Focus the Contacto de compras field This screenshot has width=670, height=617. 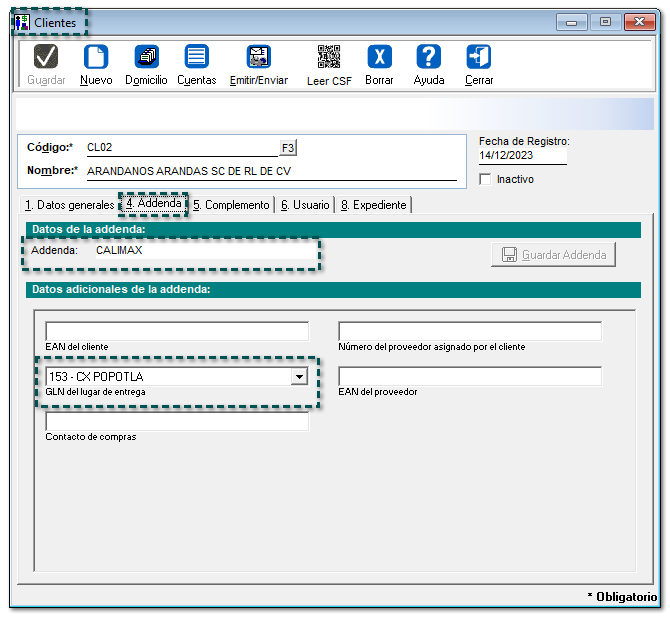point(177,422)
